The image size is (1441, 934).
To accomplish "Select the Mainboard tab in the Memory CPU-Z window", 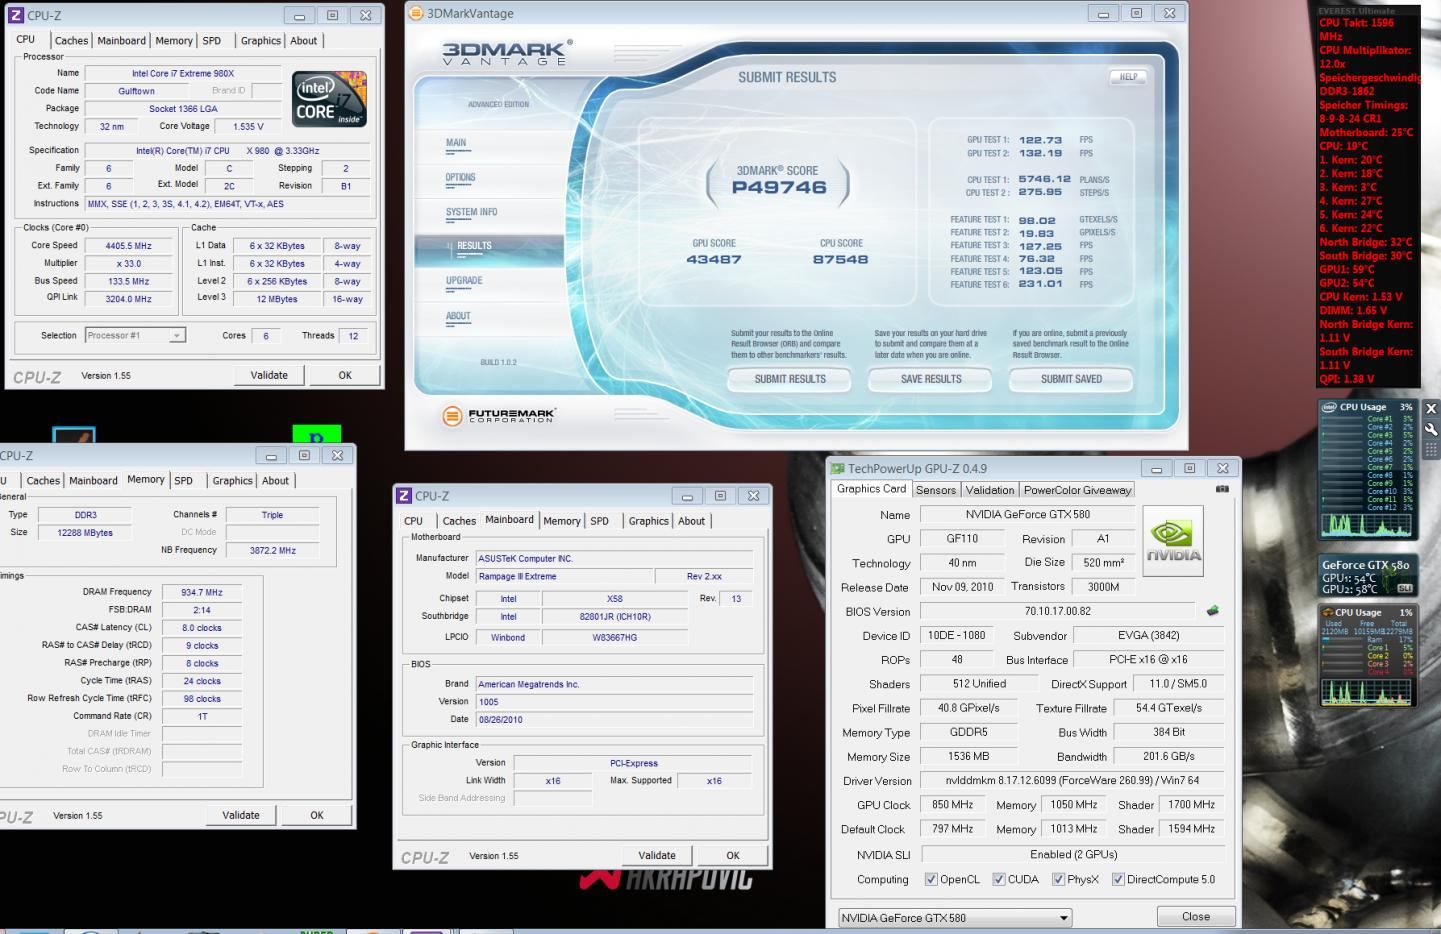I will tap(93, 481).
